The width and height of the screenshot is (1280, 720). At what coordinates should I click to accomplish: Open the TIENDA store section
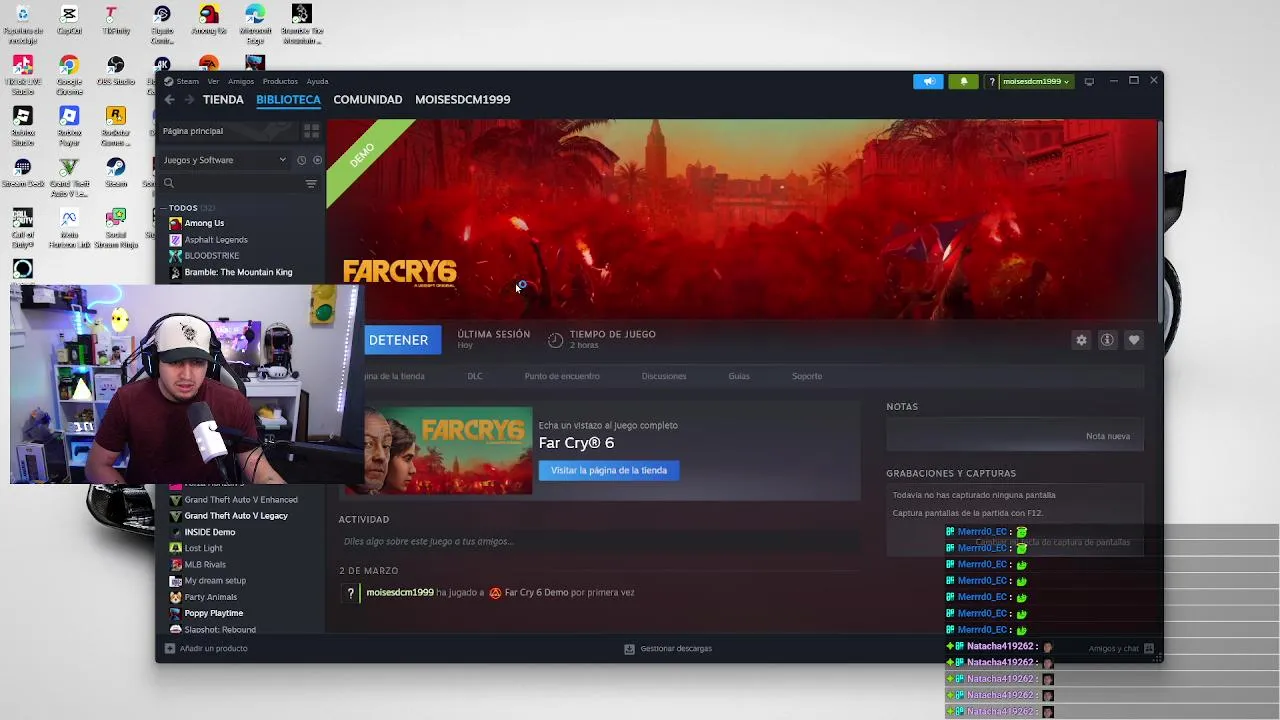(x=223, y=100)
